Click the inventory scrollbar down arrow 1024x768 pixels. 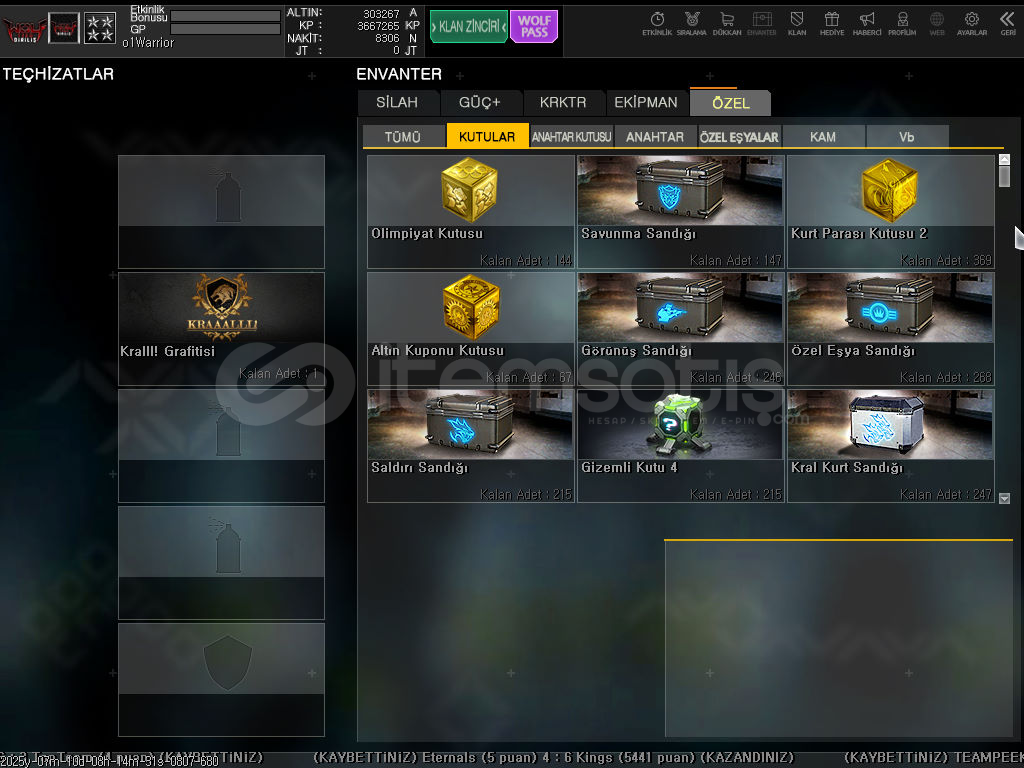point(1004,498)
